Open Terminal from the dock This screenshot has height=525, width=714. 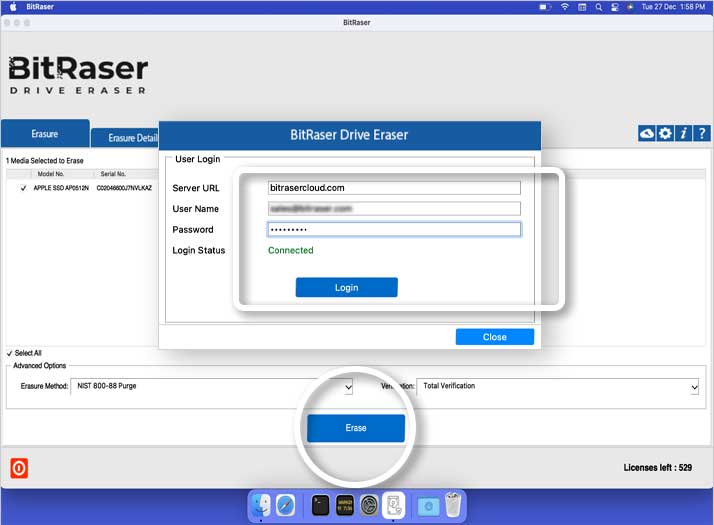(321, 505)
